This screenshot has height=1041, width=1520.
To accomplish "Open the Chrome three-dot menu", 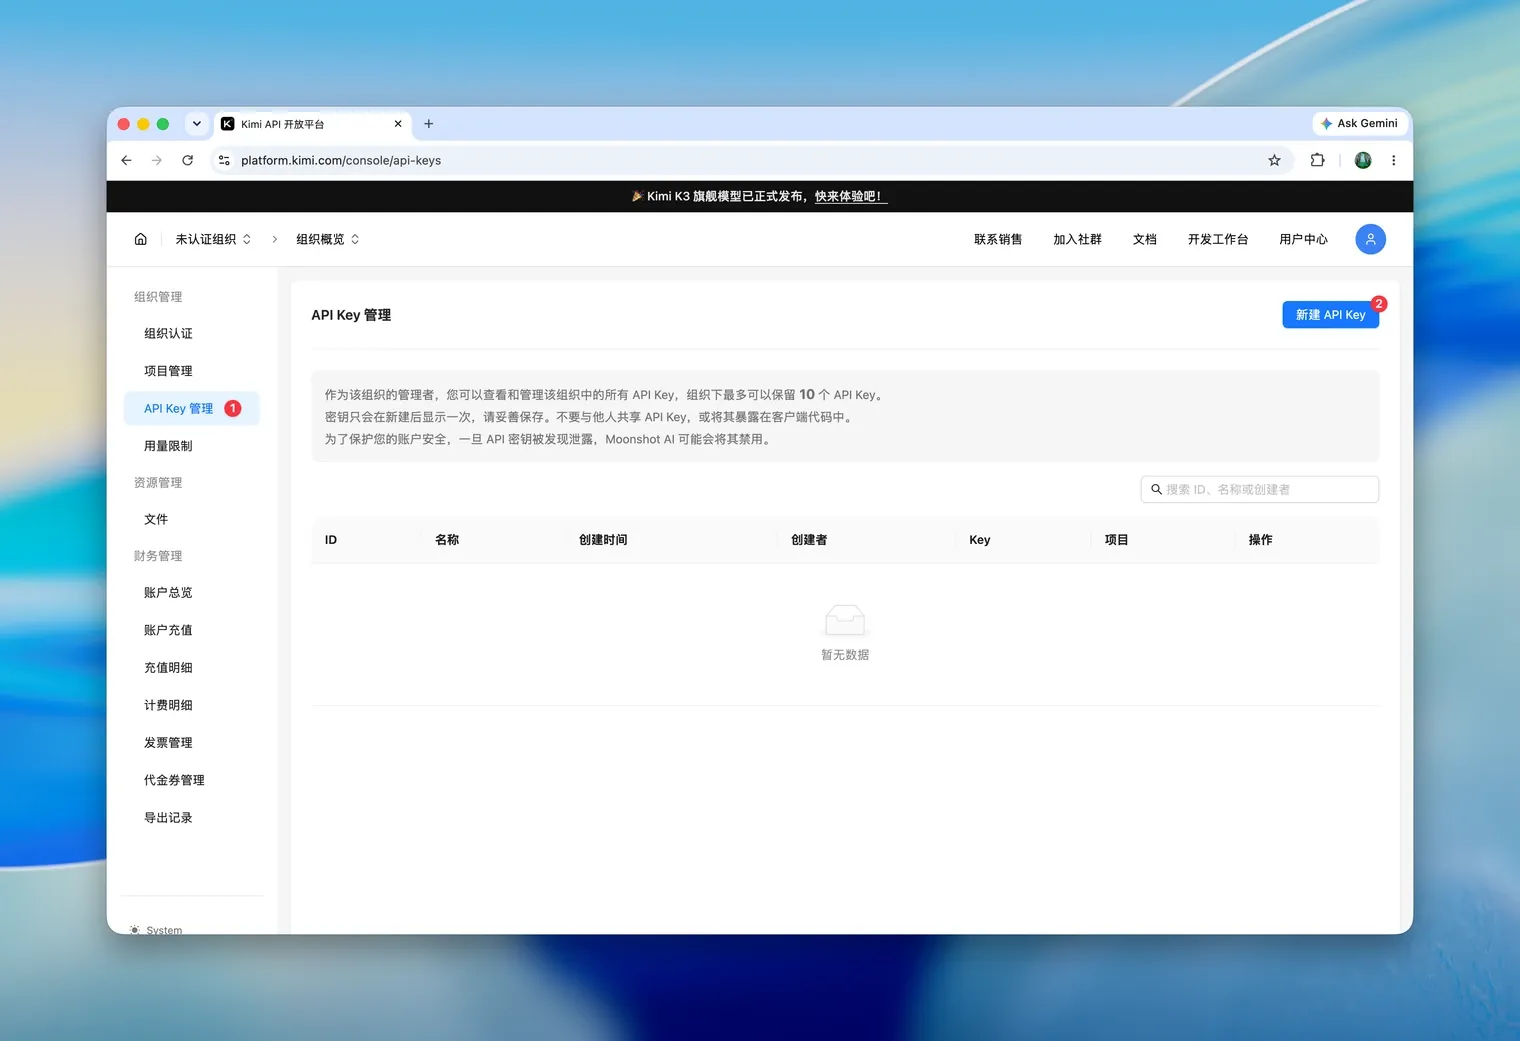I will (1393, 160).
